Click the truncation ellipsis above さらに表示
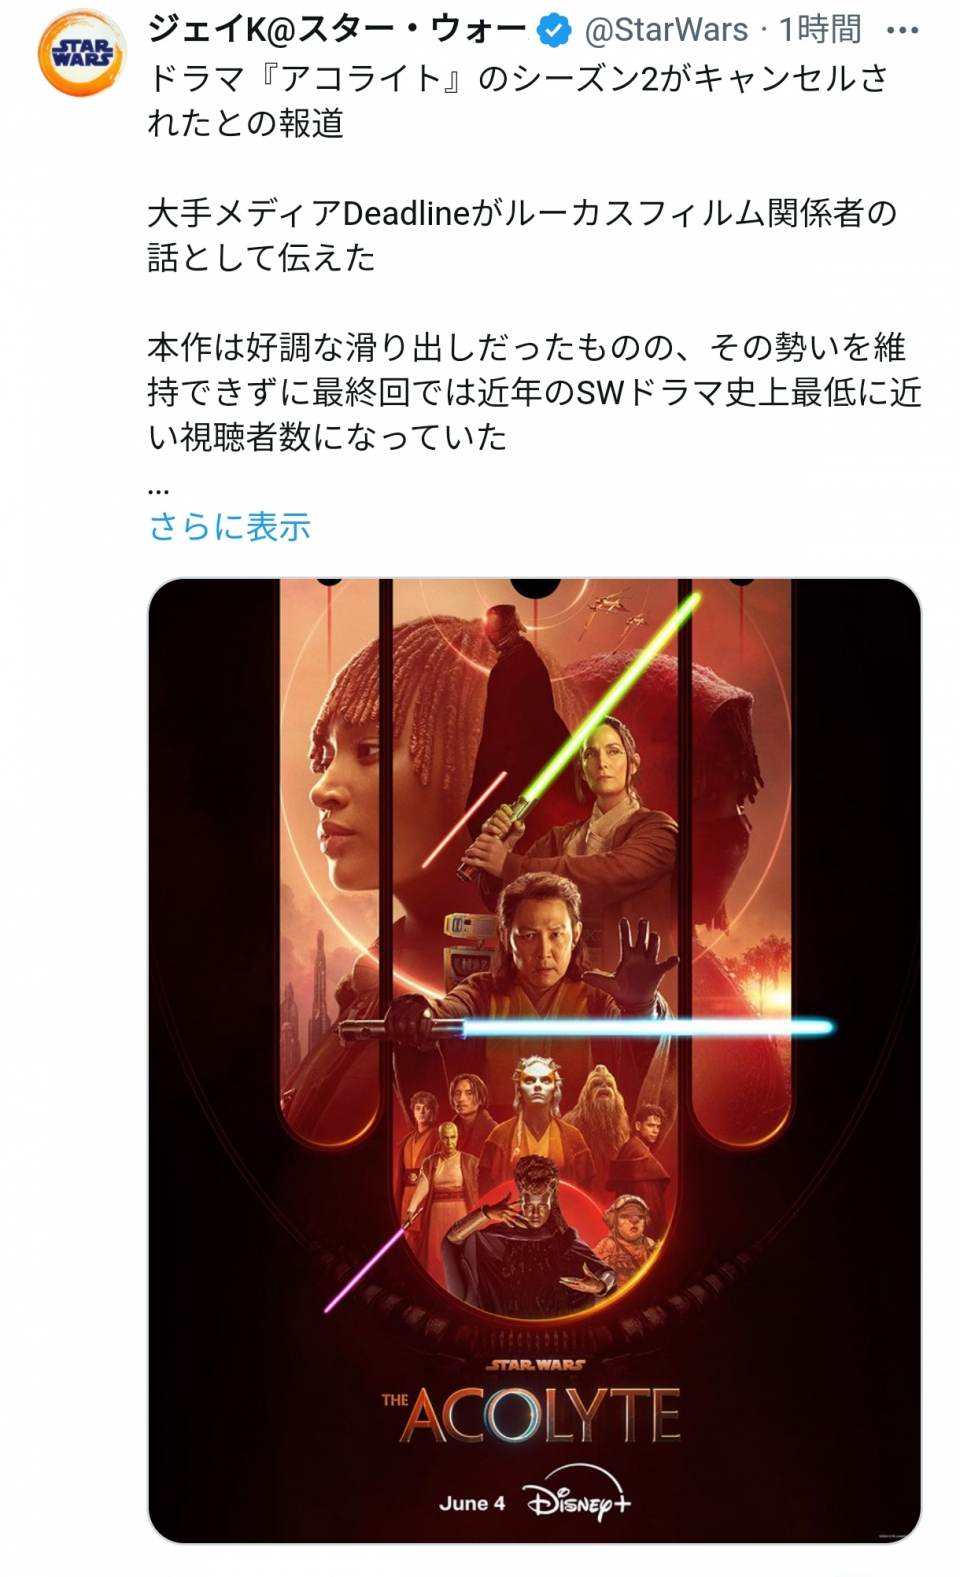Image resolution: width=960 pixels, height=1577 pixels. click(158, 491)
